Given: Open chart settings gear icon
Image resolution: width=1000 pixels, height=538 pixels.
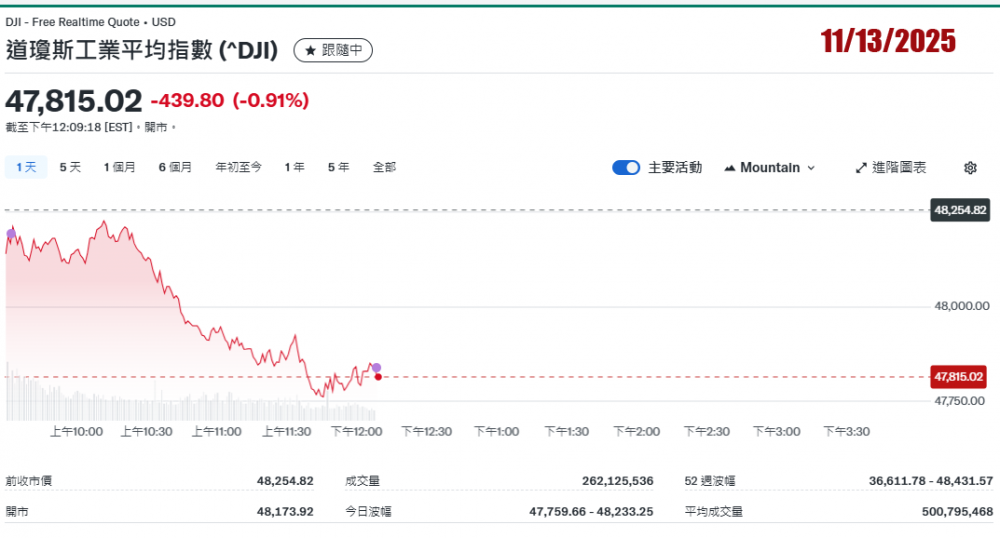Looking at the screenshot, I should click(969, 168).
